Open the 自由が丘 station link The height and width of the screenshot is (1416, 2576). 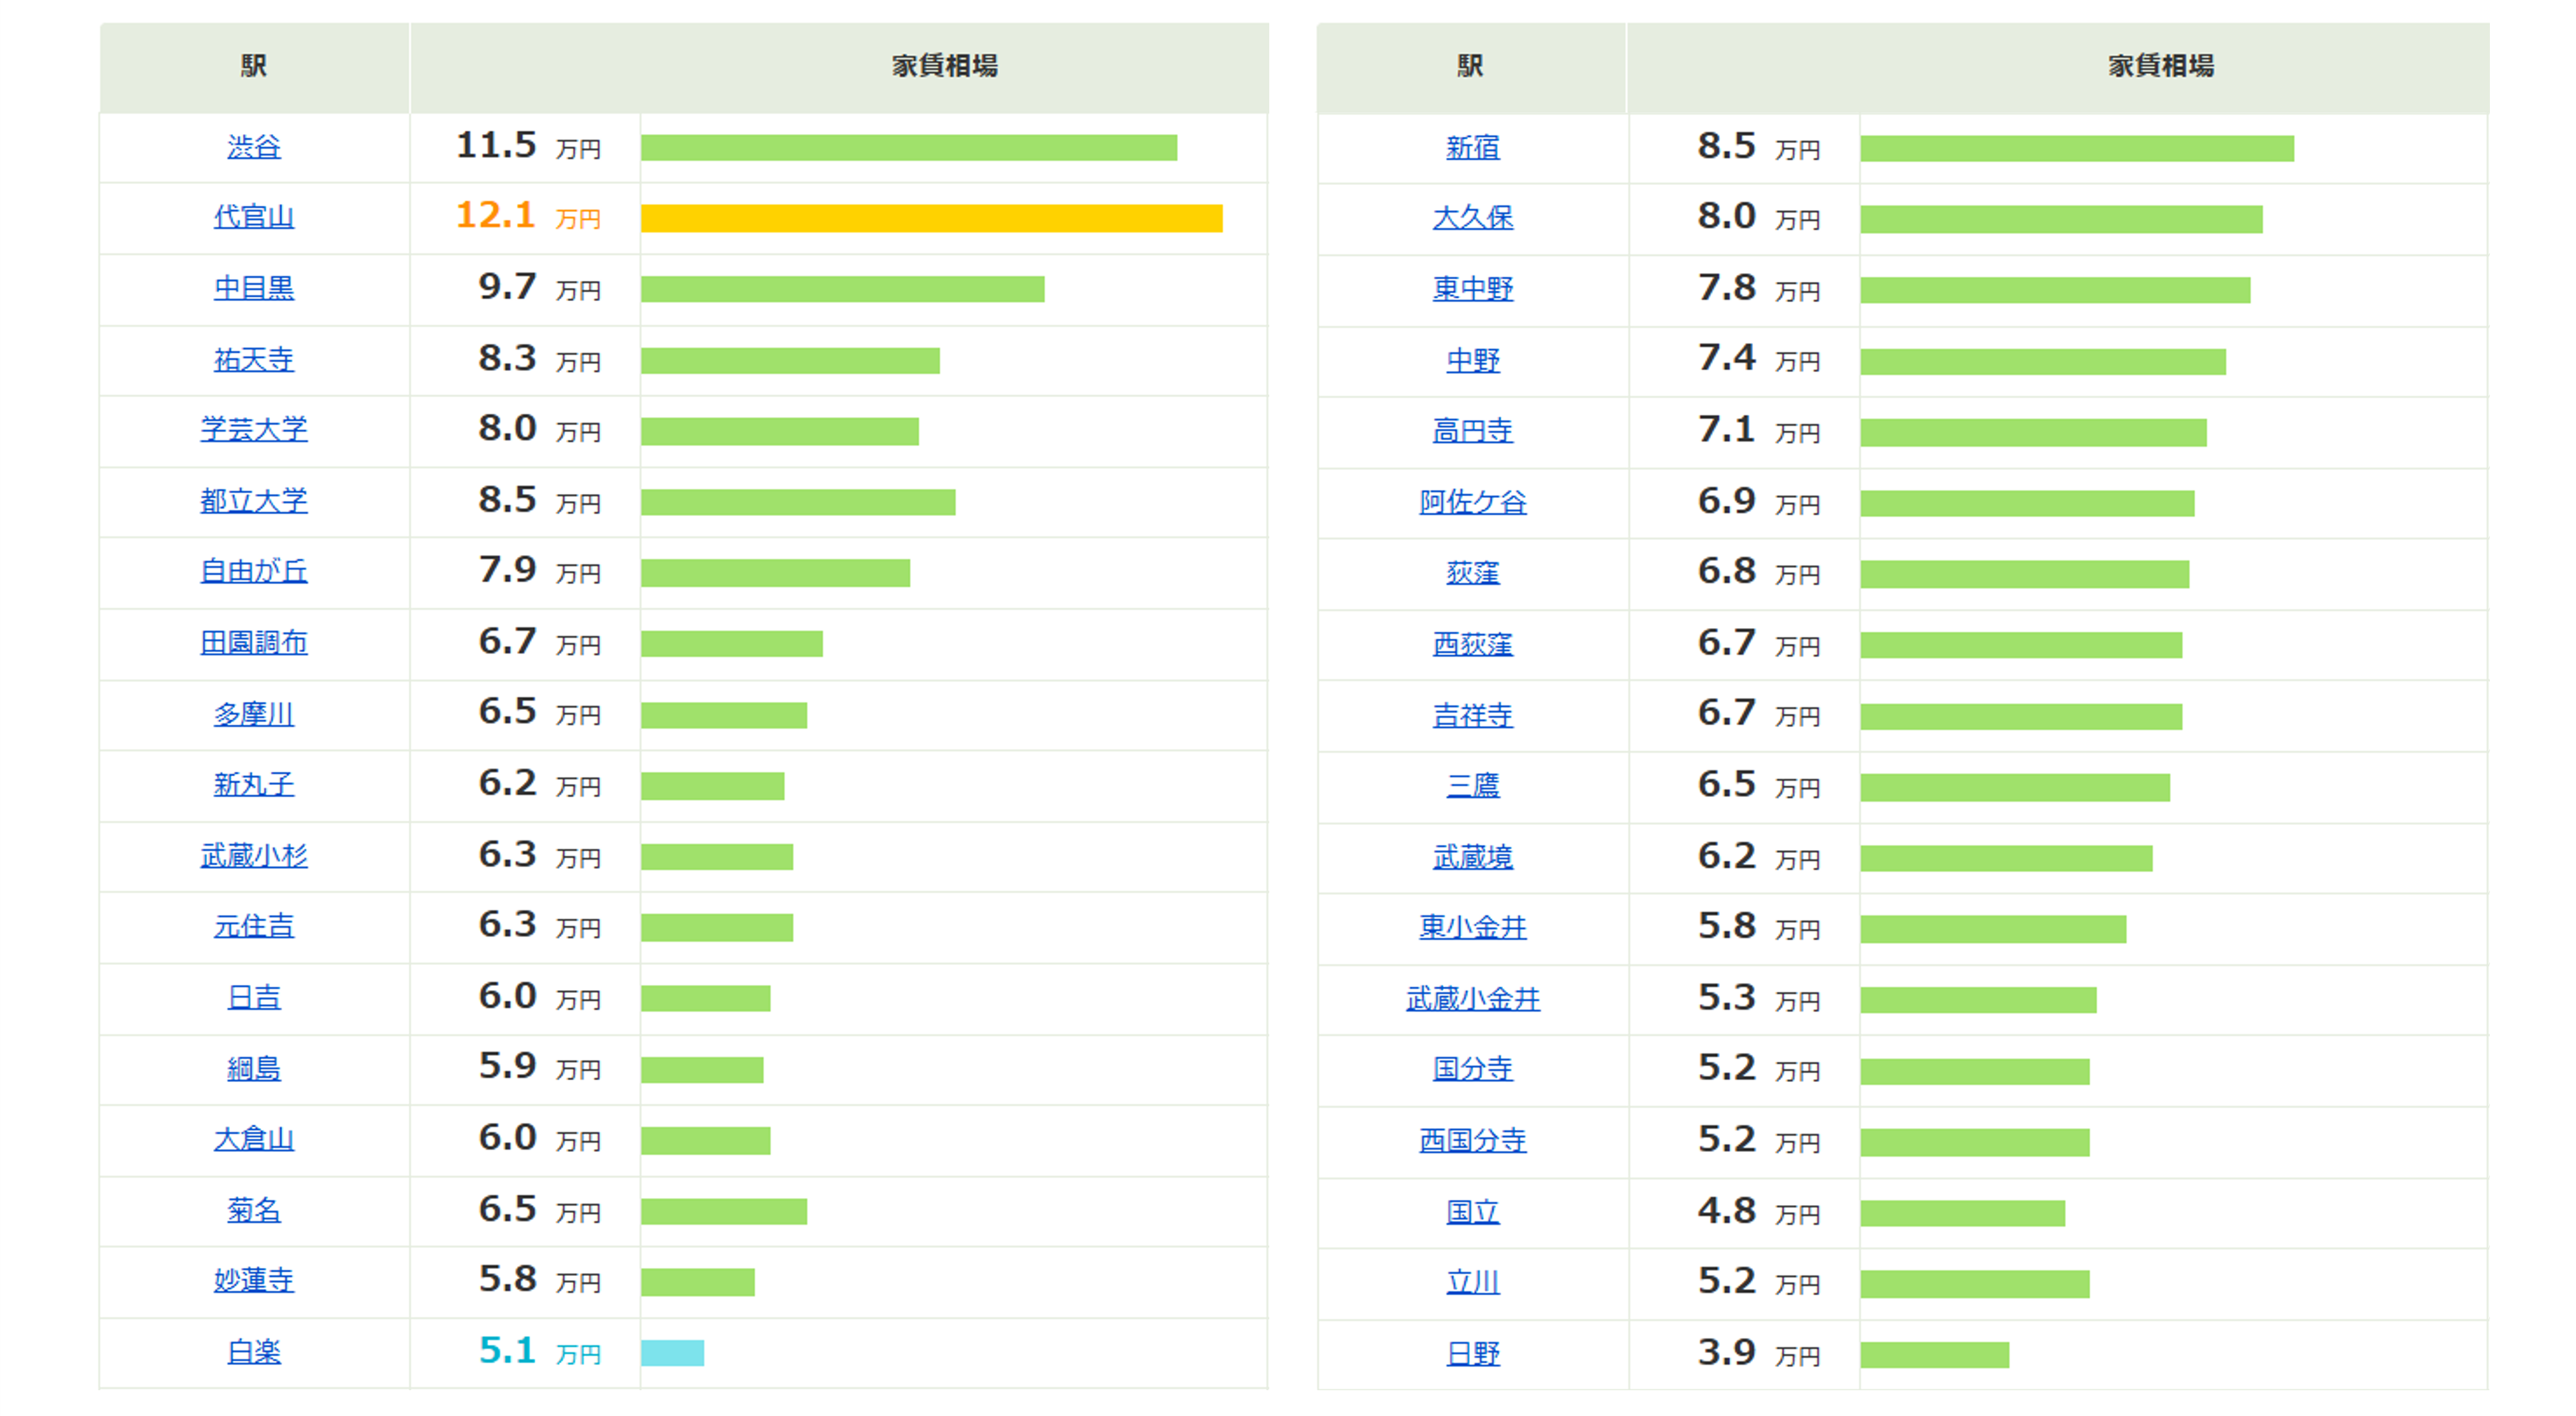(254, 572)
